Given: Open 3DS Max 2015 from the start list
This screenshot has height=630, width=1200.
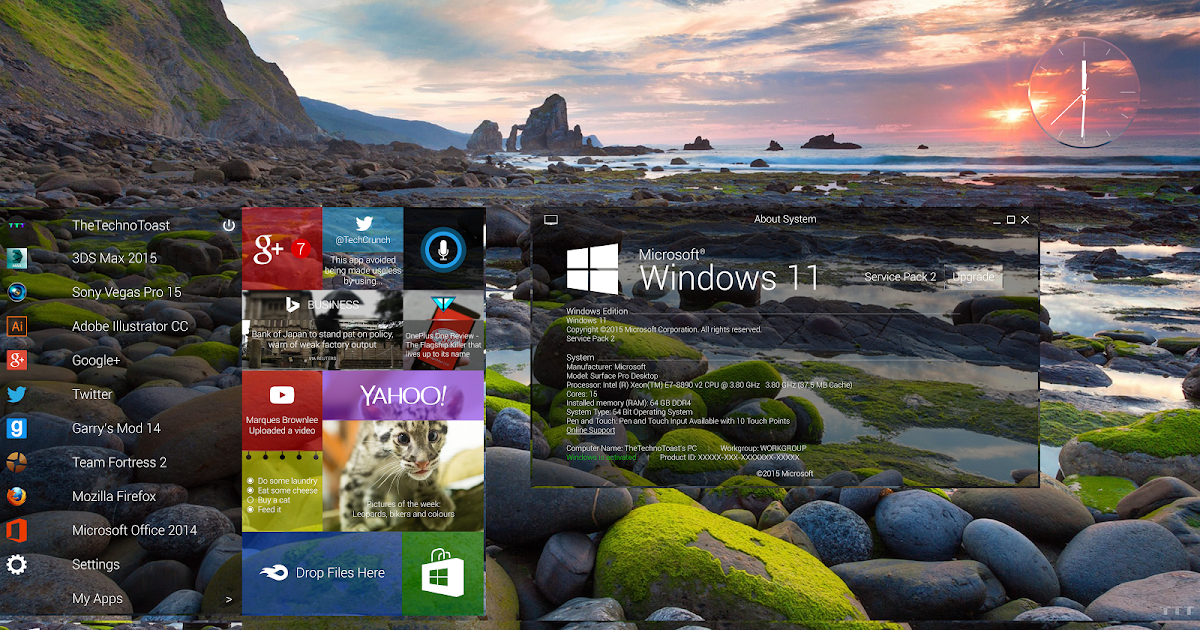Looking at the screenshot, I should 114,258.
